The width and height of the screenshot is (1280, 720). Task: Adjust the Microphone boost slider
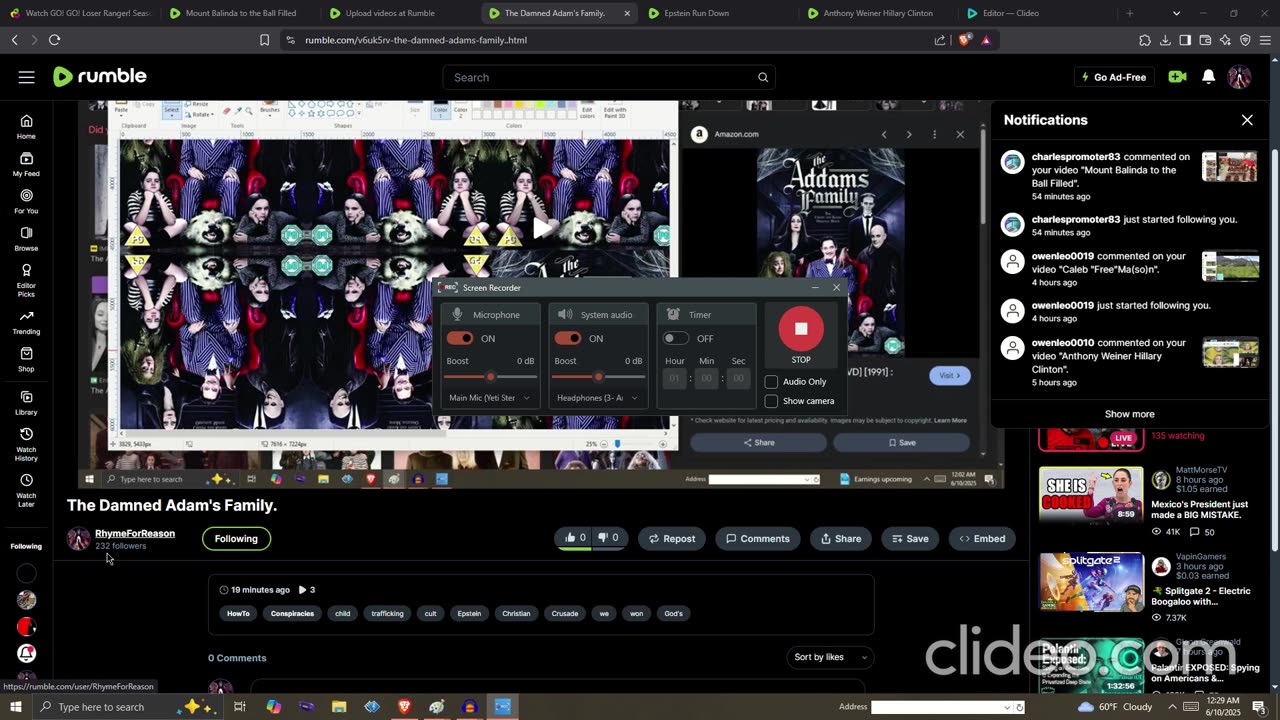[490, 377]
